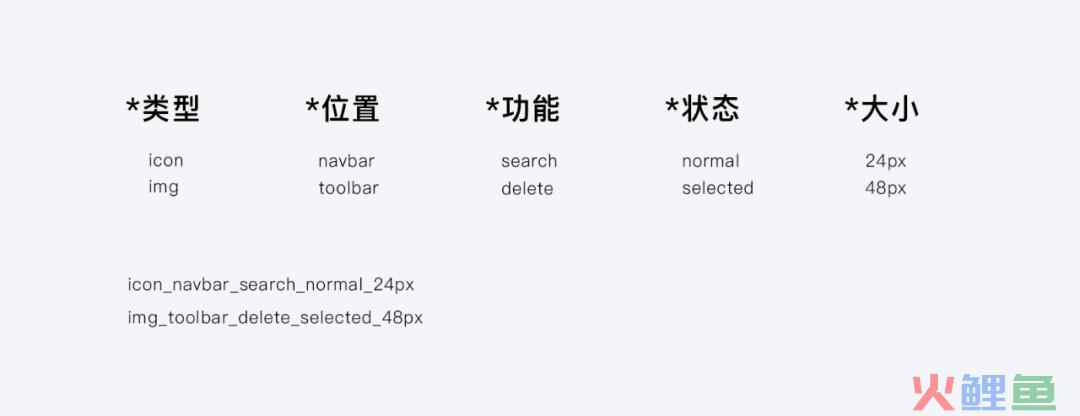Viewport: 1080px width, 416px height.
Task: Click the normal state text
Action: [711, 161]
